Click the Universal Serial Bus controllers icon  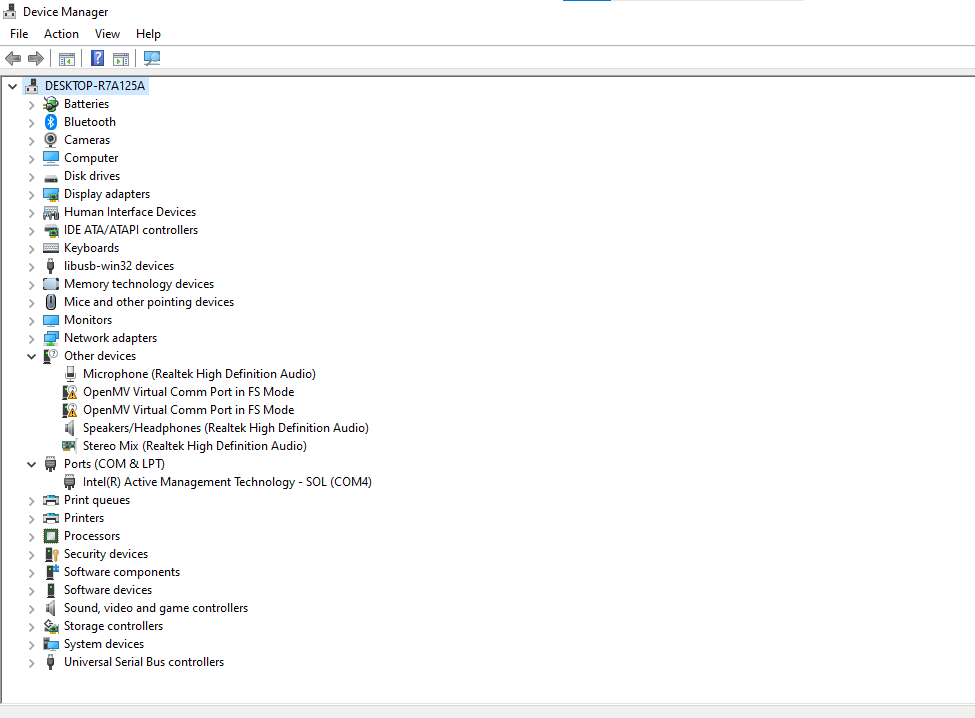pyautogui.click(x=51, y=662)
